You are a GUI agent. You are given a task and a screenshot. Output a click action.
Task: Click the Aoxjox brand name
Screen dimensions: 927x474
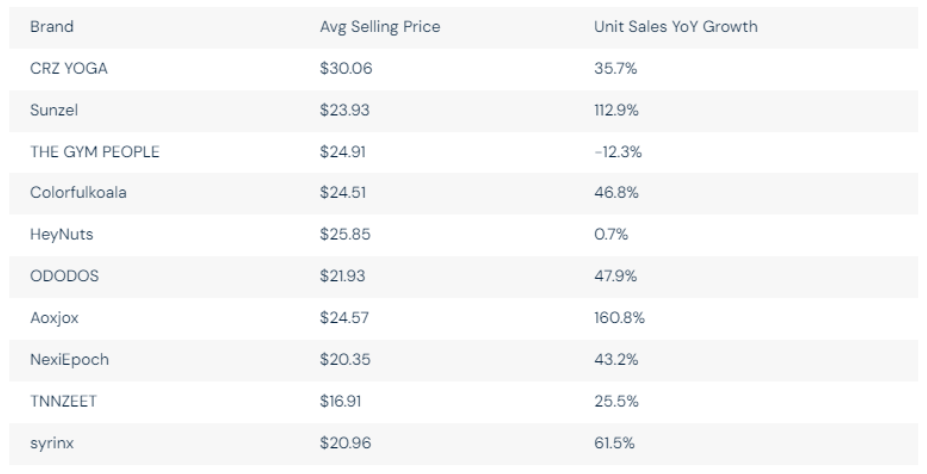pos(53,319)
